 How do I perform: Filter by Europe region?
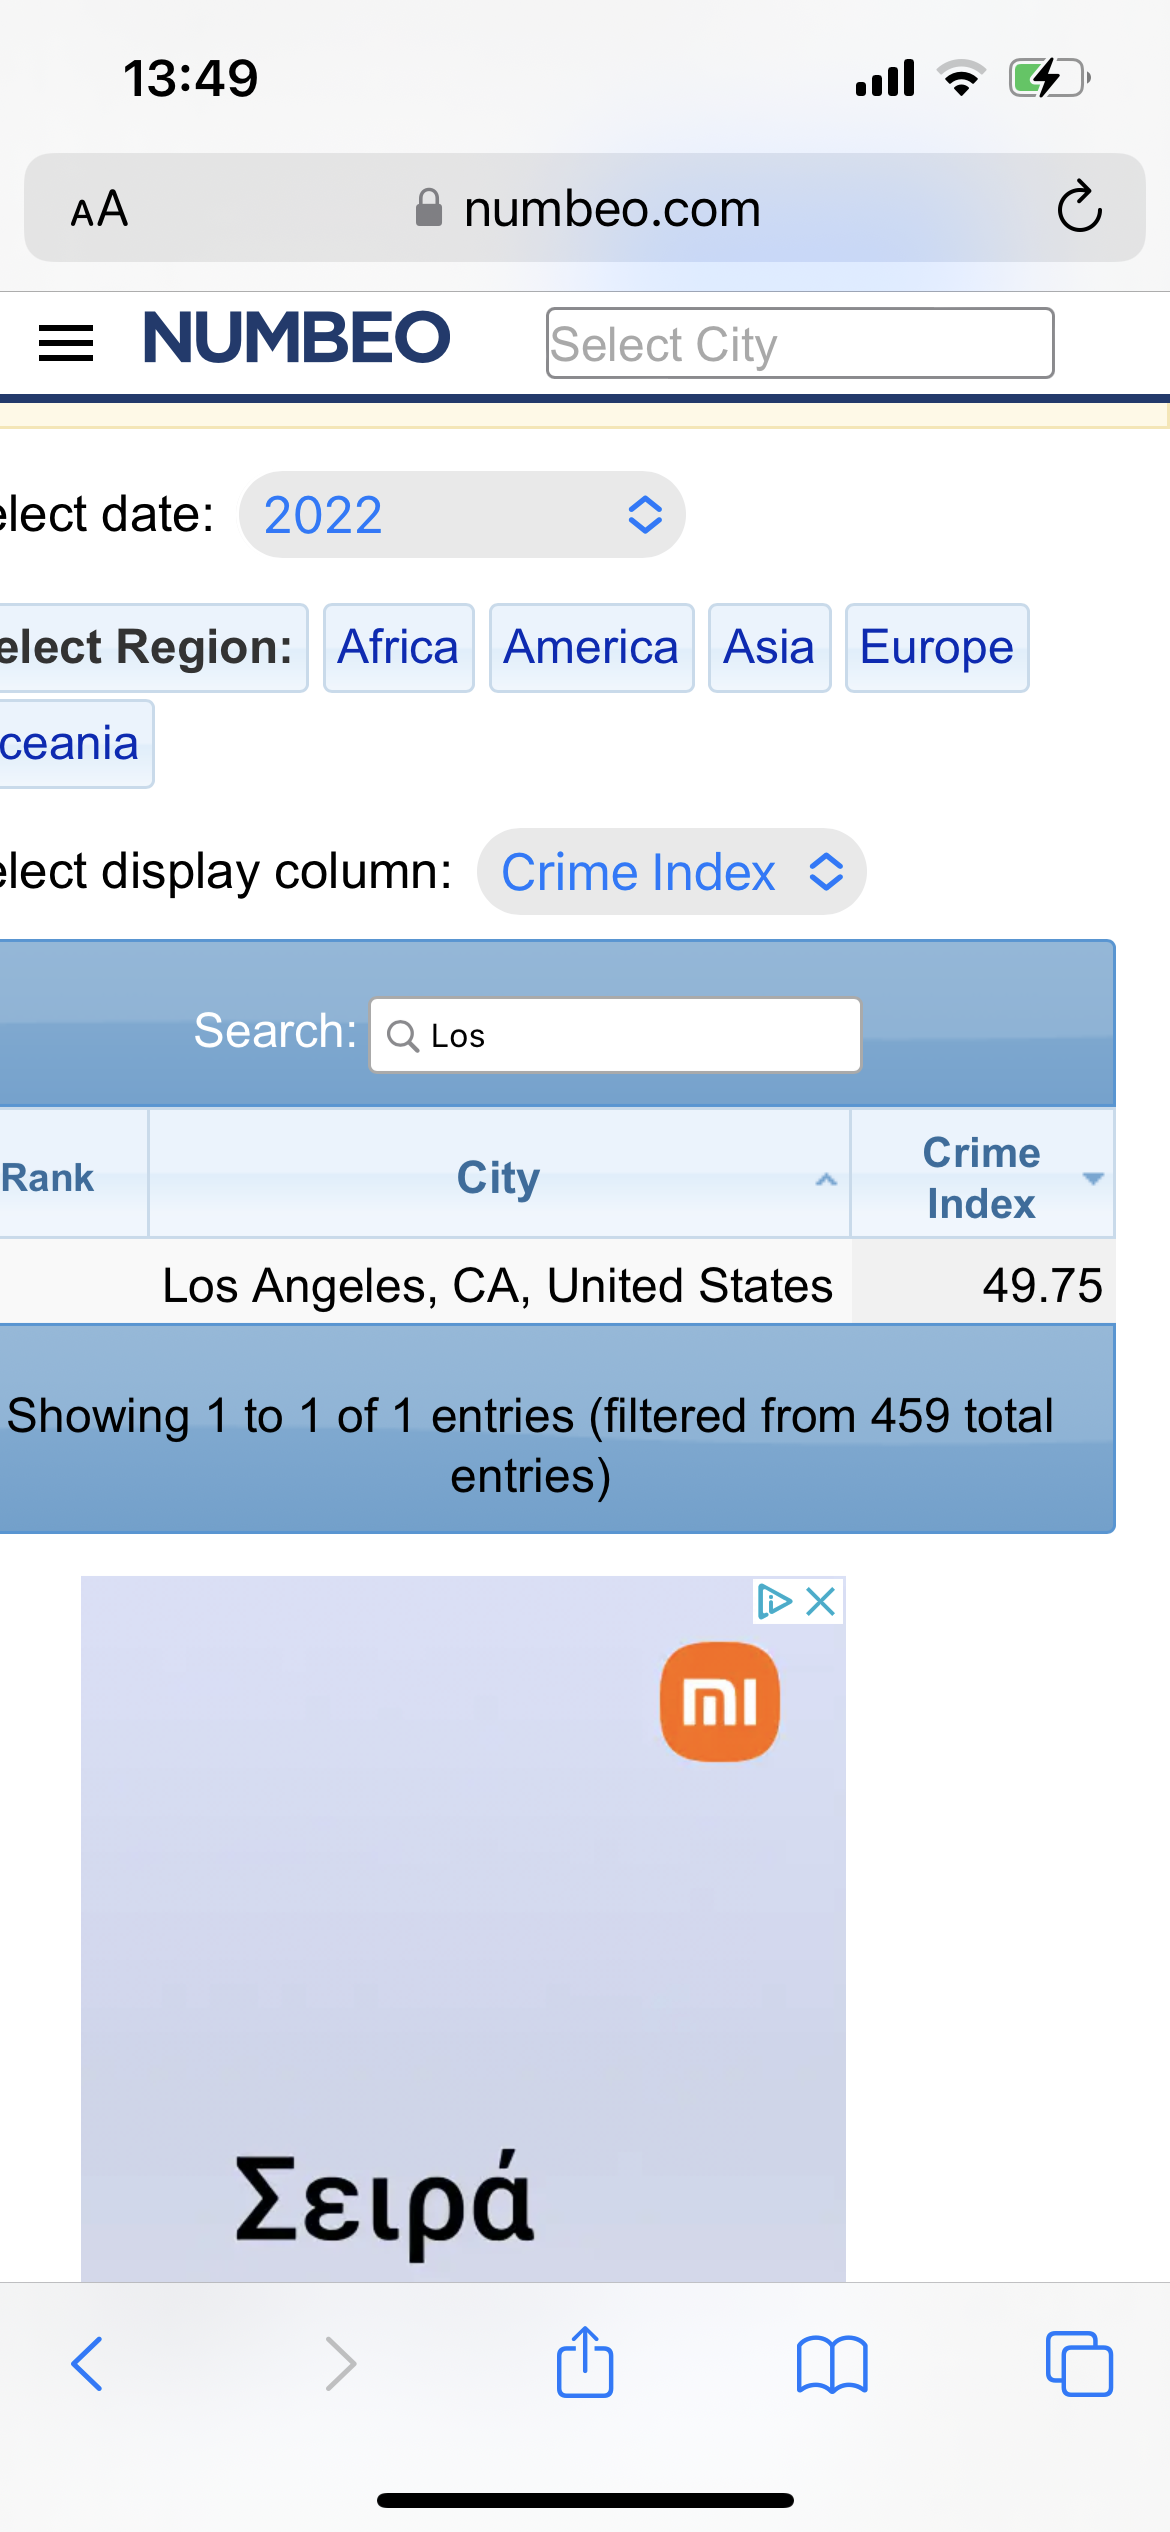[x=936, y=647]
